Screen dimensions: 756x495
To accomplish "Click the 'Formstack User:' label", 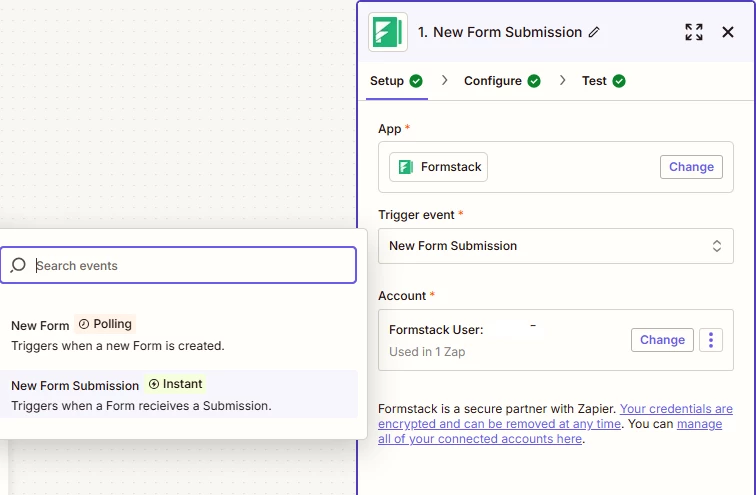I will click(x=436, y=330).
